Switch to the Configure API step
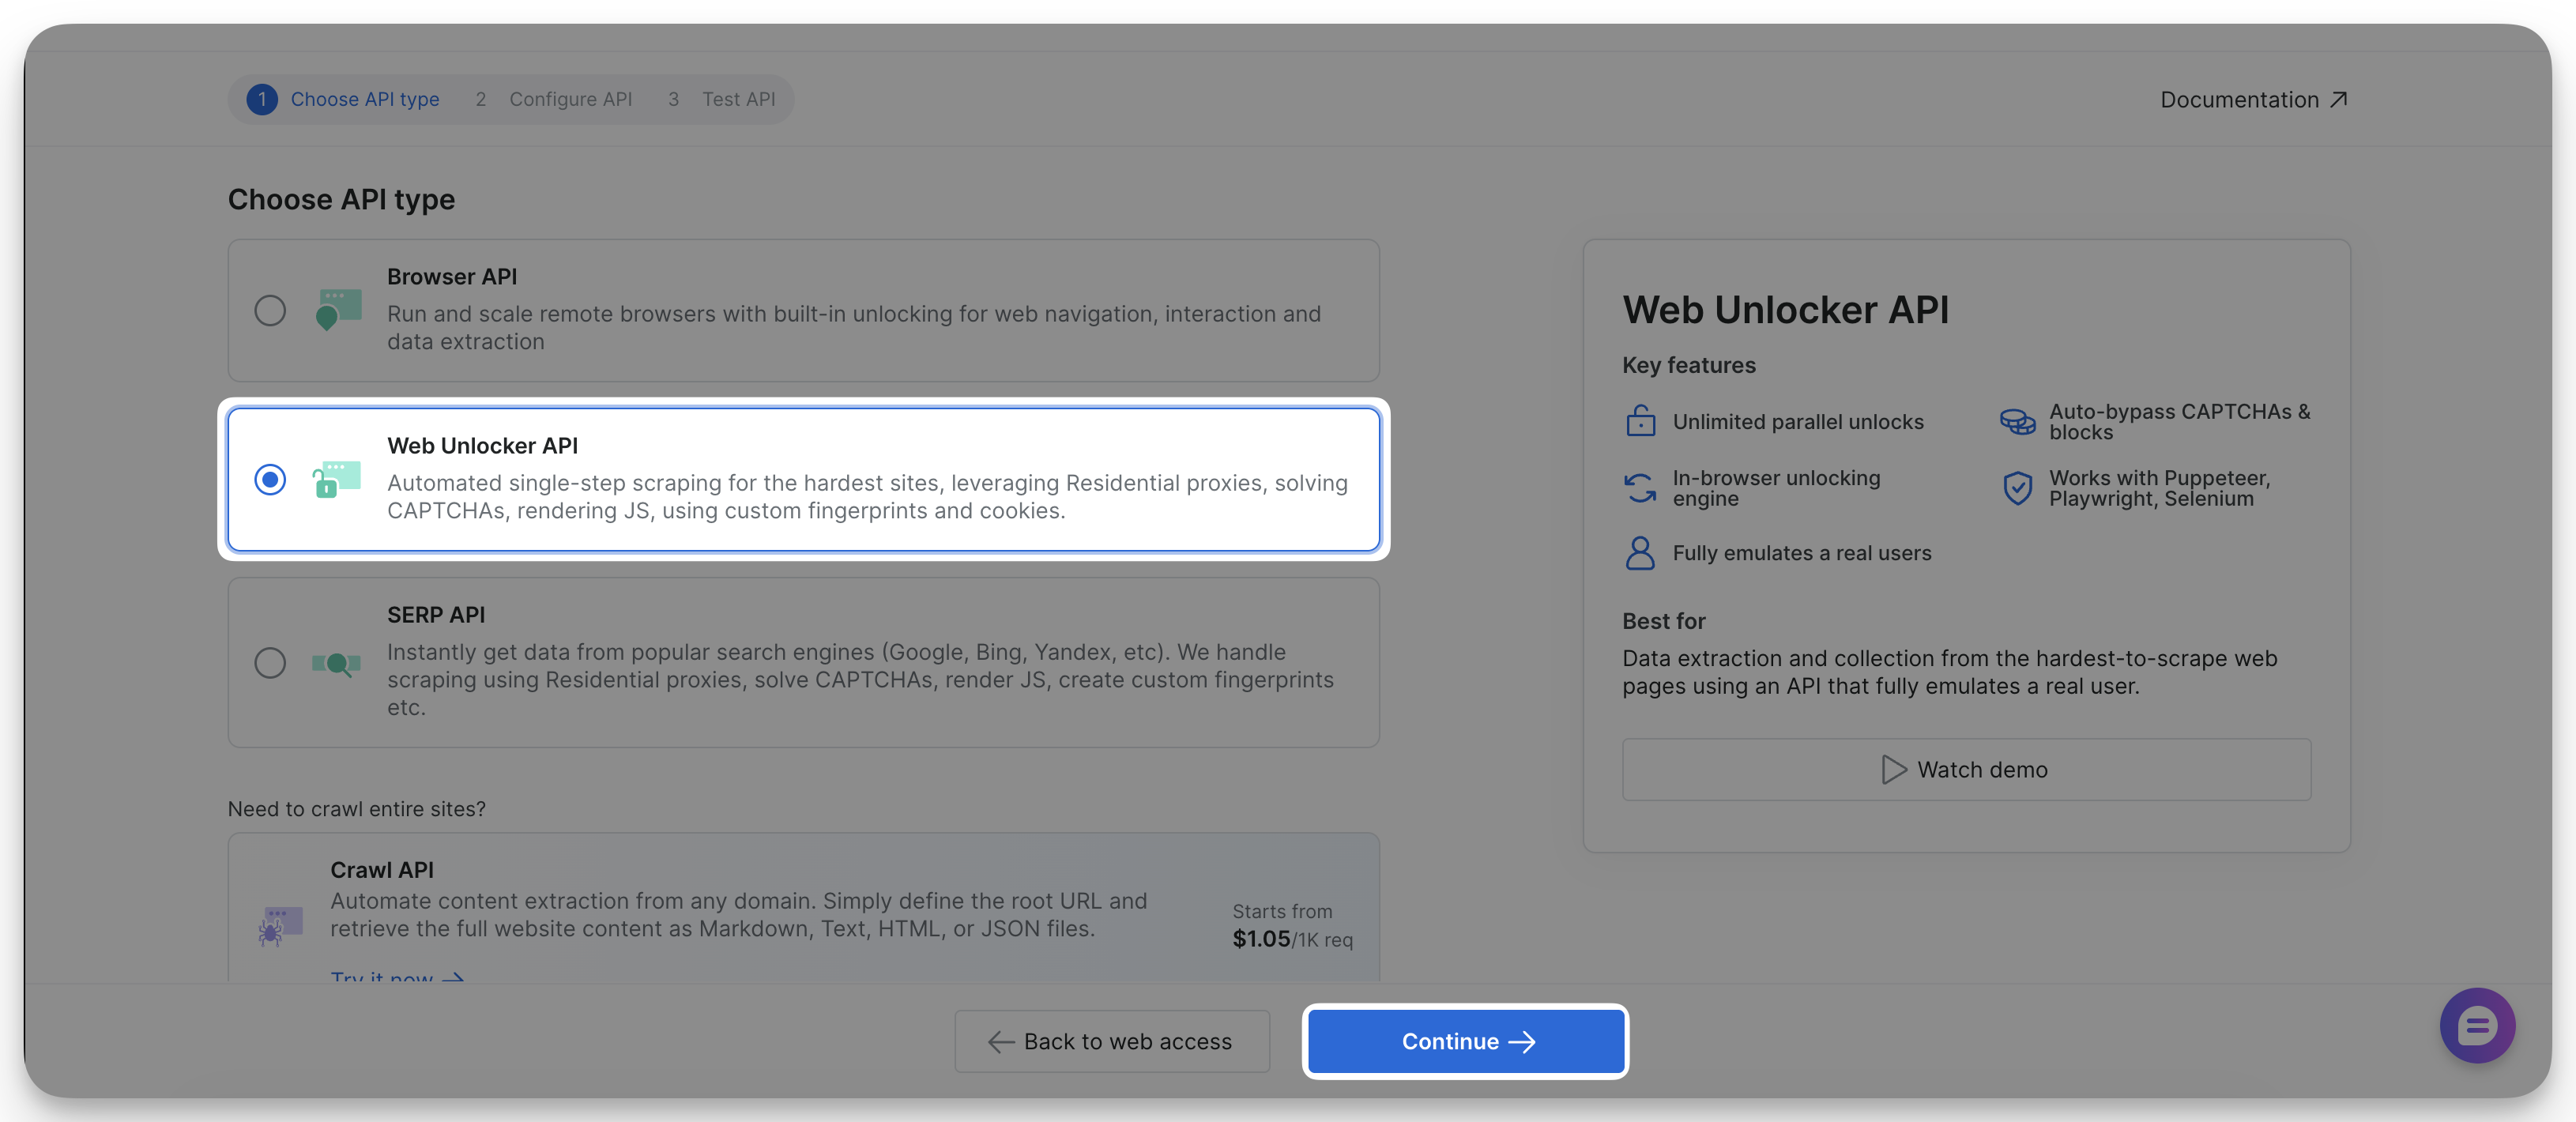 point(571,99)
